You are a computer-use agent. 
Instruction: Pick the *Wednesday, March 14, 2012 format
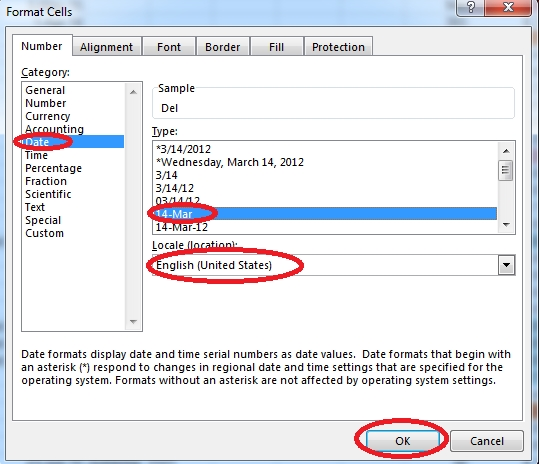(230, 162)
